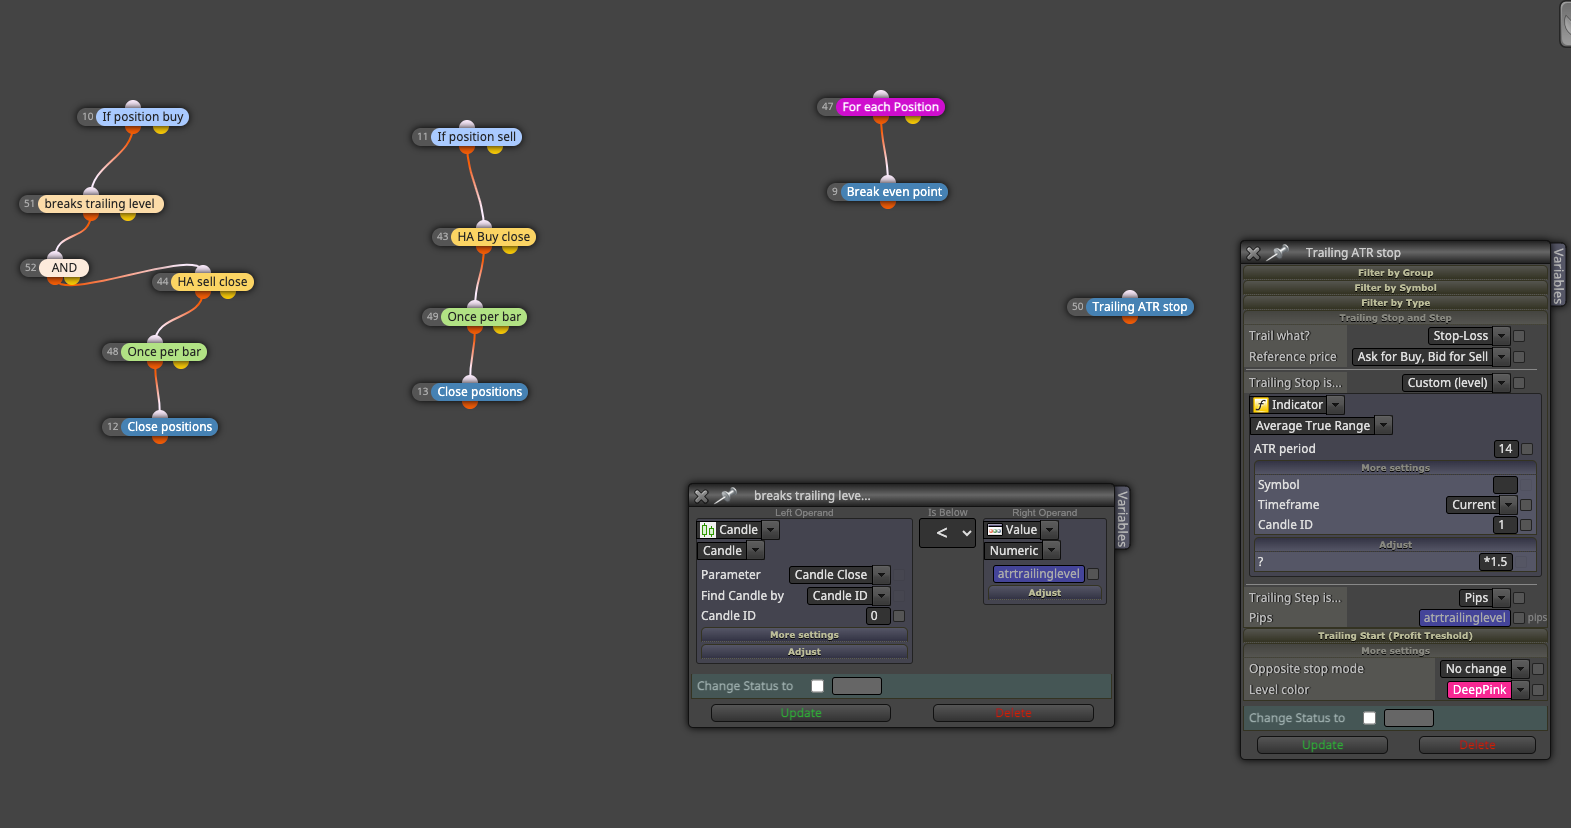Viewport: 1571px width, 828px height.
Task: Select the Trailing ATR stop node
Action: [x=1140, y=307]
